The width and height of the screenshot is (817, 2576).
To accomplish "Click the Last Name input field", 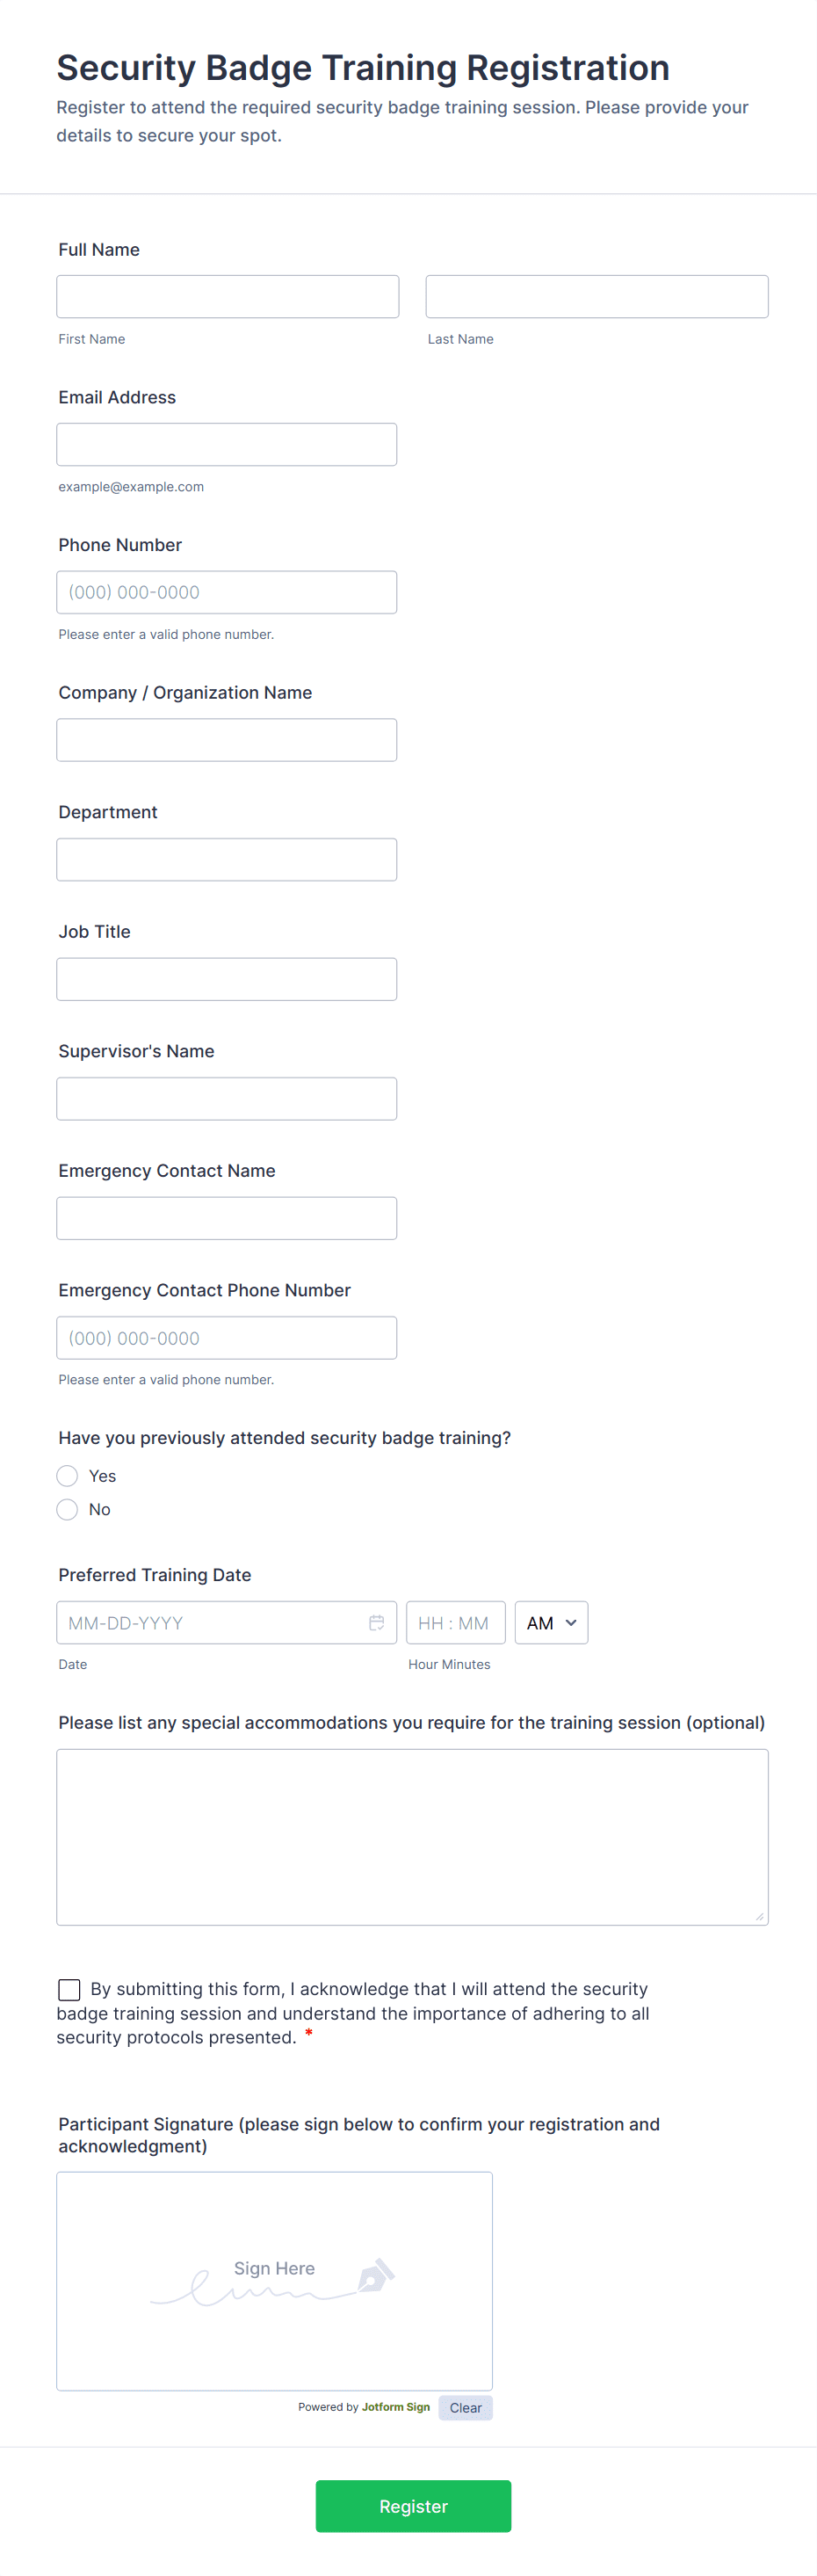I will 596,297.
